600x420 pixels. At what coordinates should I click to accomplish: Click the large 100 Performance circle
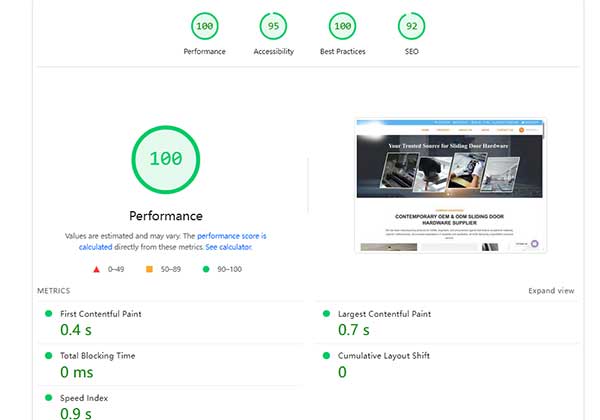tap(165, 159)
